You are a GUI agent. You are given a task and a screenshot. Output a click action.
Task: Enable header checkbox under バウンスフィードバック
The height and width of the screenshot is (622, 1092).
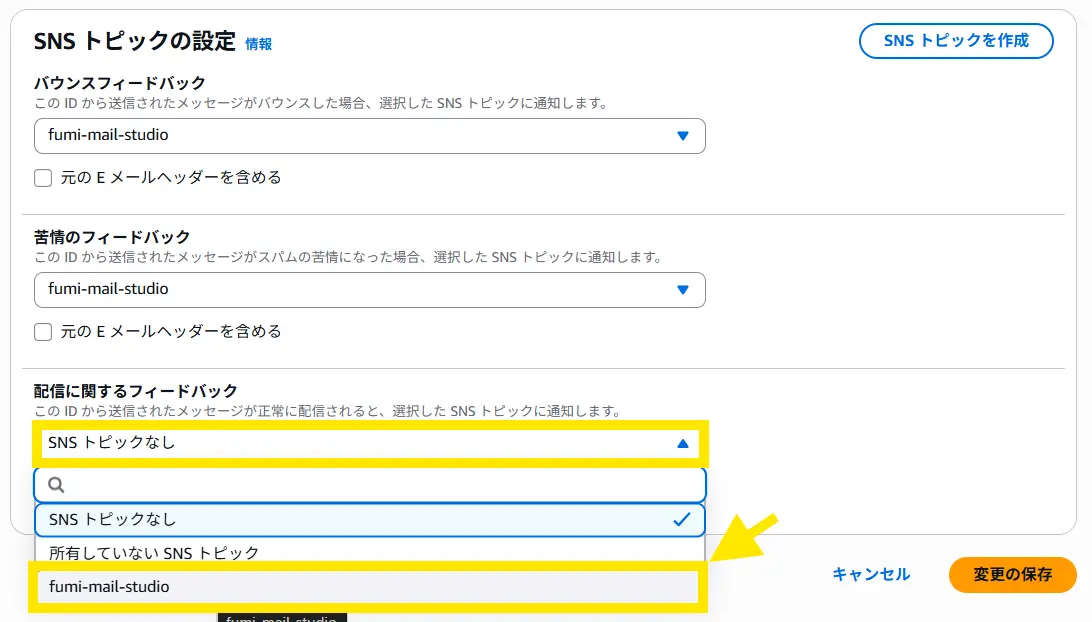43,178
